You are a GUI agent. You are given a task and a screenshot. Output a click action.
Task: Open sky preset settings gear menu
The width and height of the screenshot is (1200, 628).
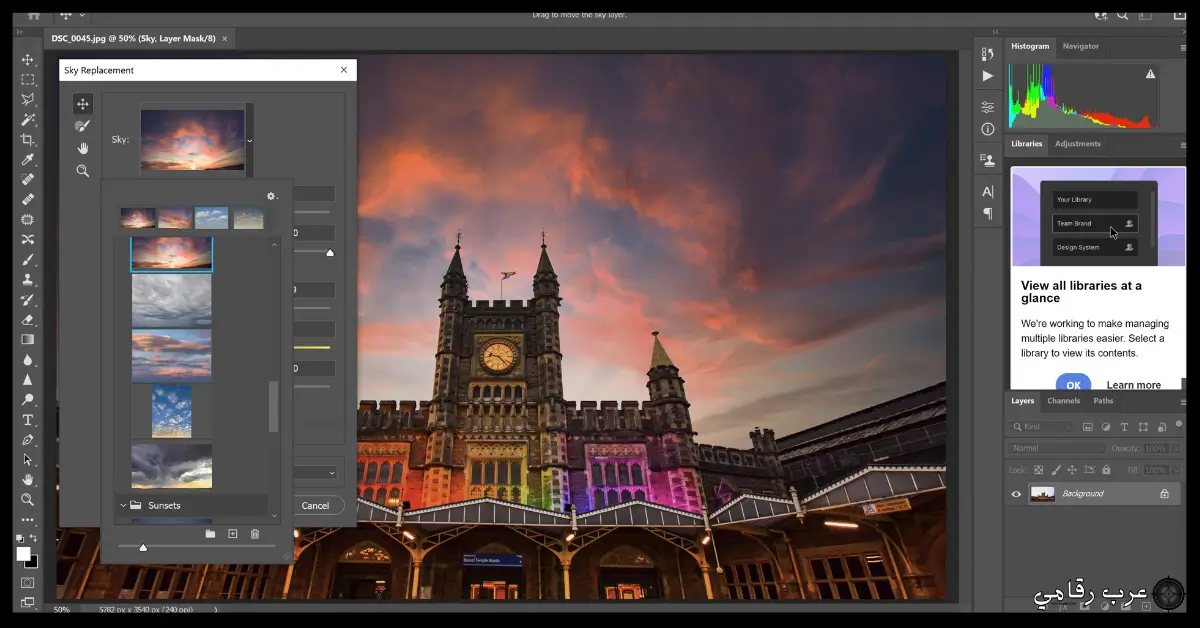pos(270,196)
